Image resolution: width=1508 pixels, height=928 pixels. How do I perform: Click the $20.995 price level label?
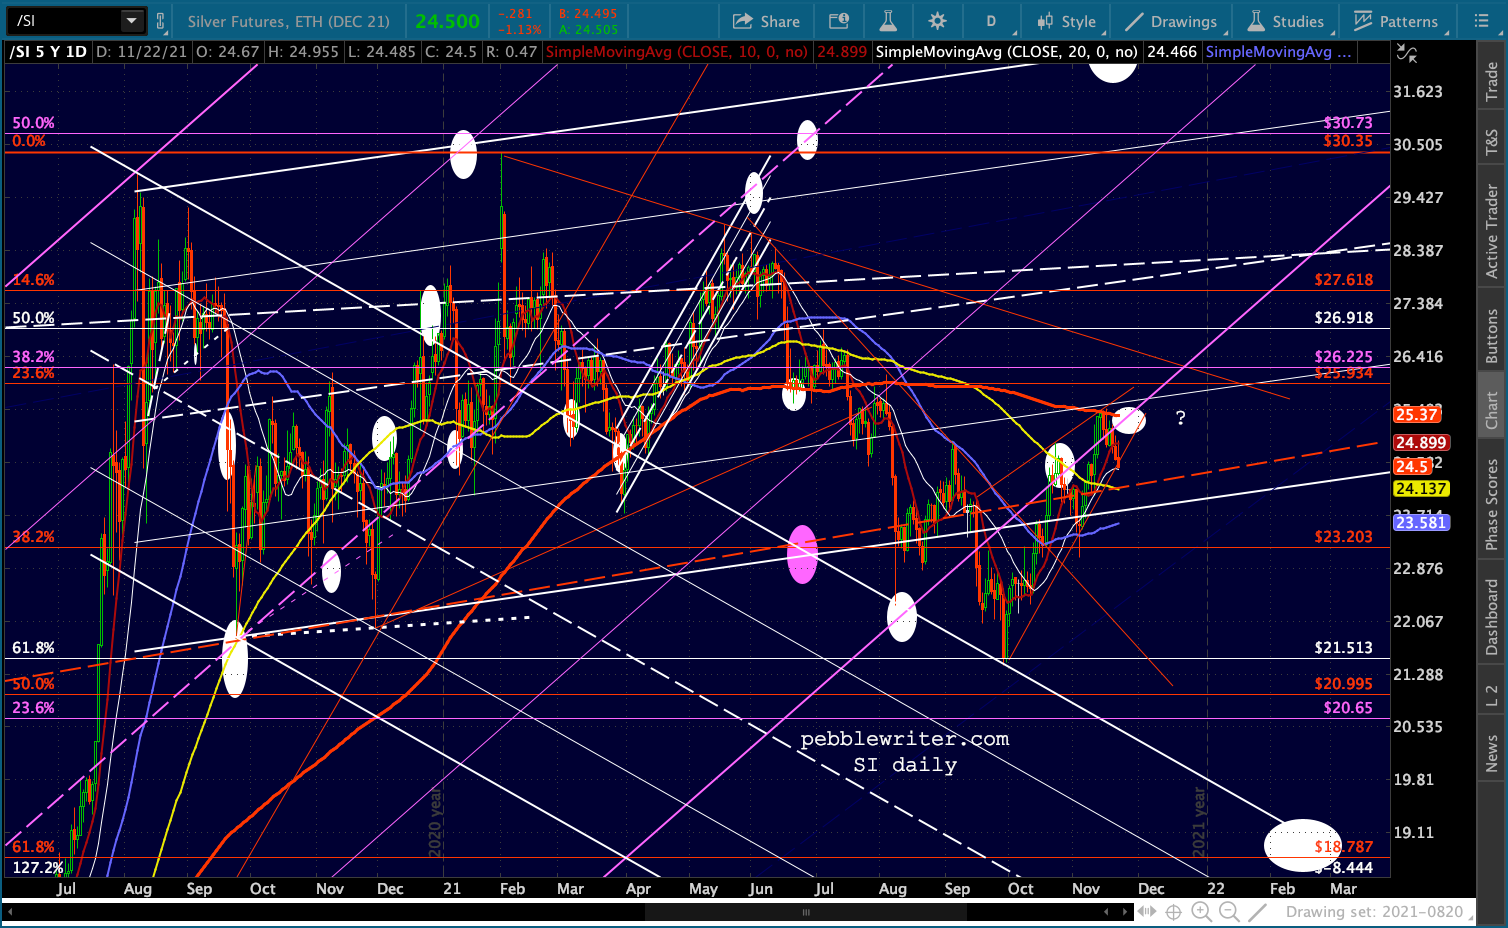pyautogui.click(x=1344, y=684)
